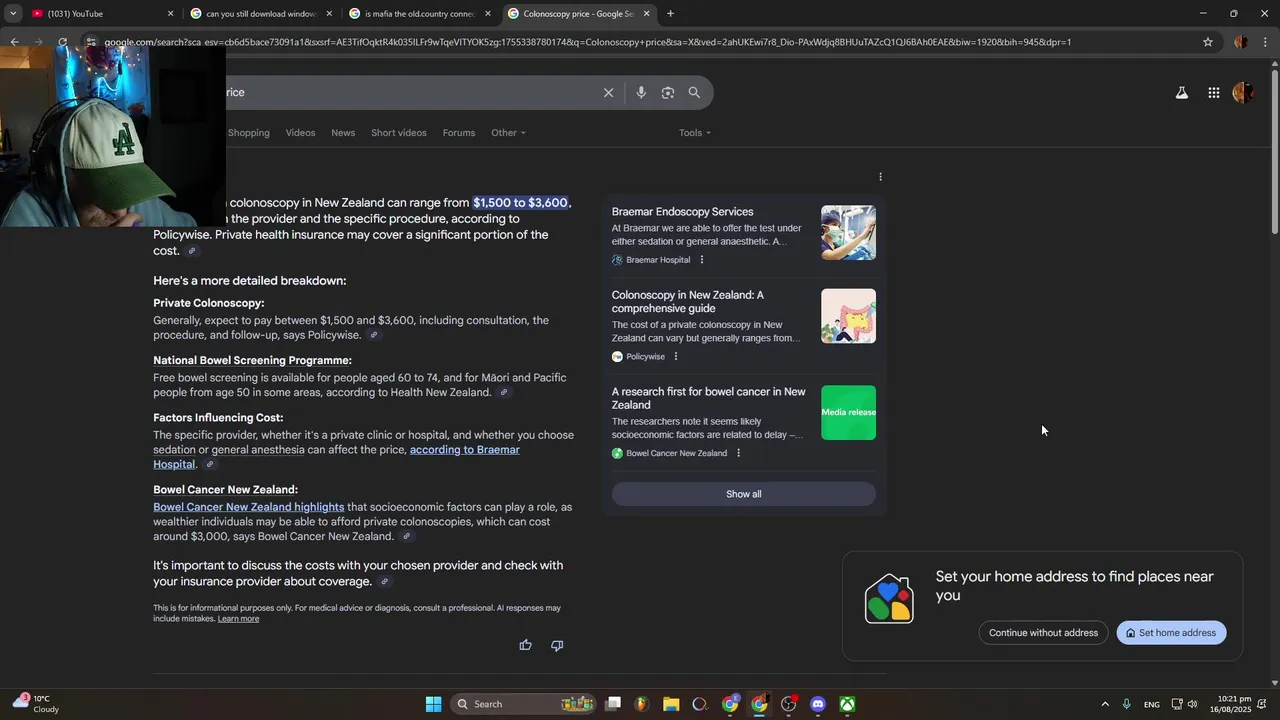Click Continue without address

tap(1043, 633)
